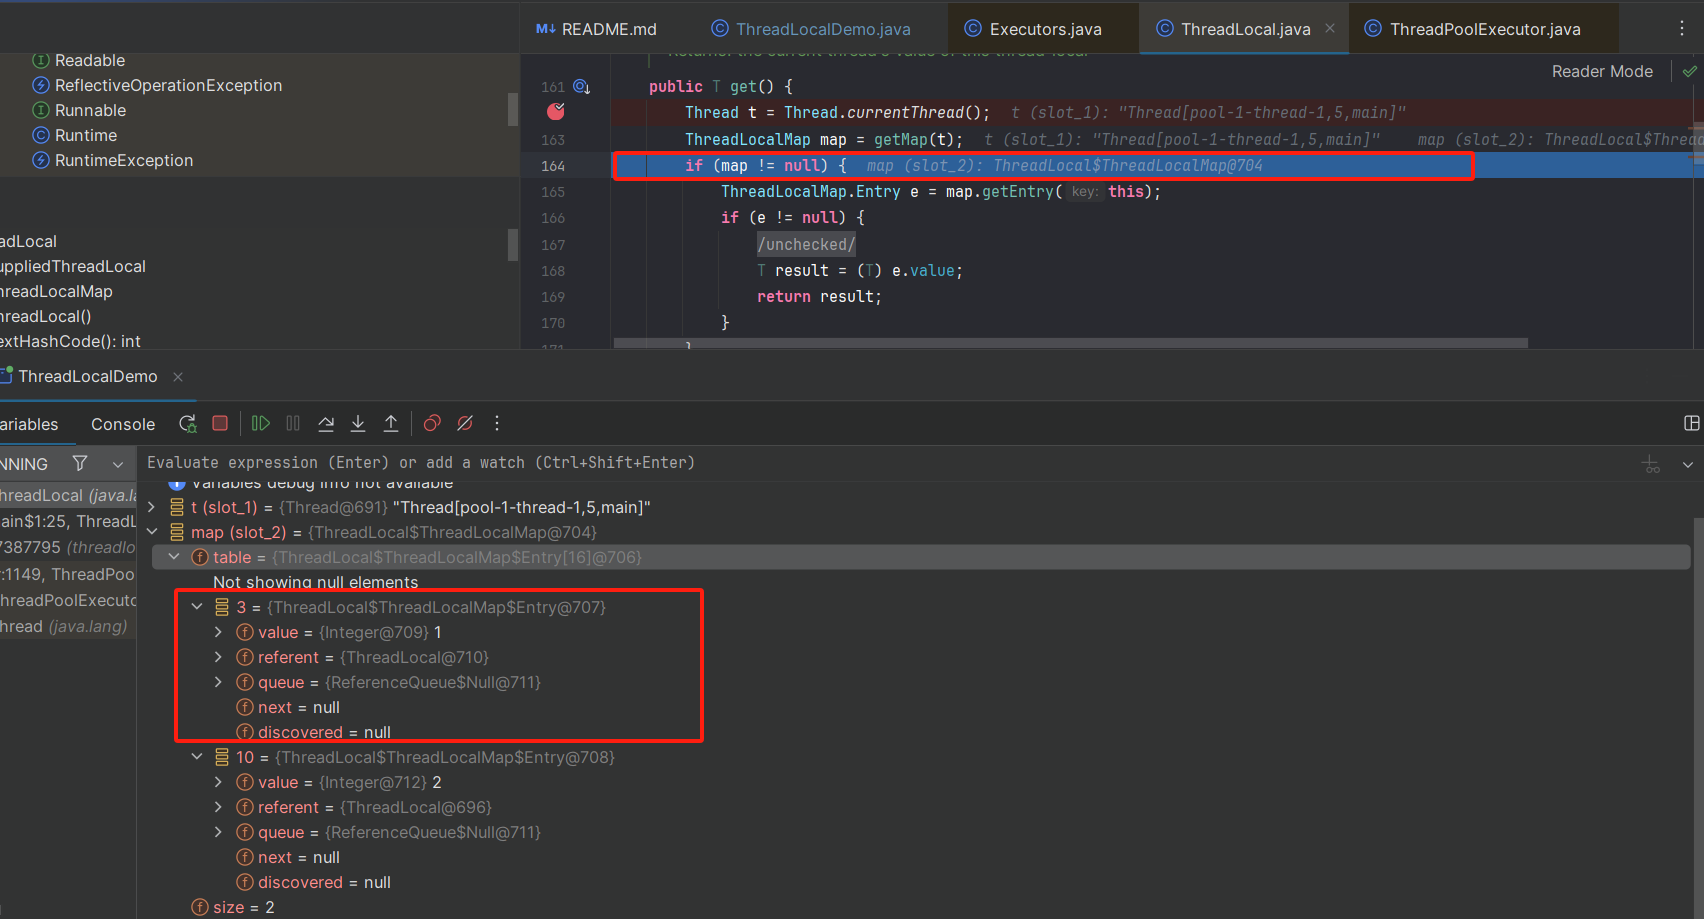Click line number 164 in the gutter
This screenshot has height=919, width=1704.
click(x=553, y=166)
